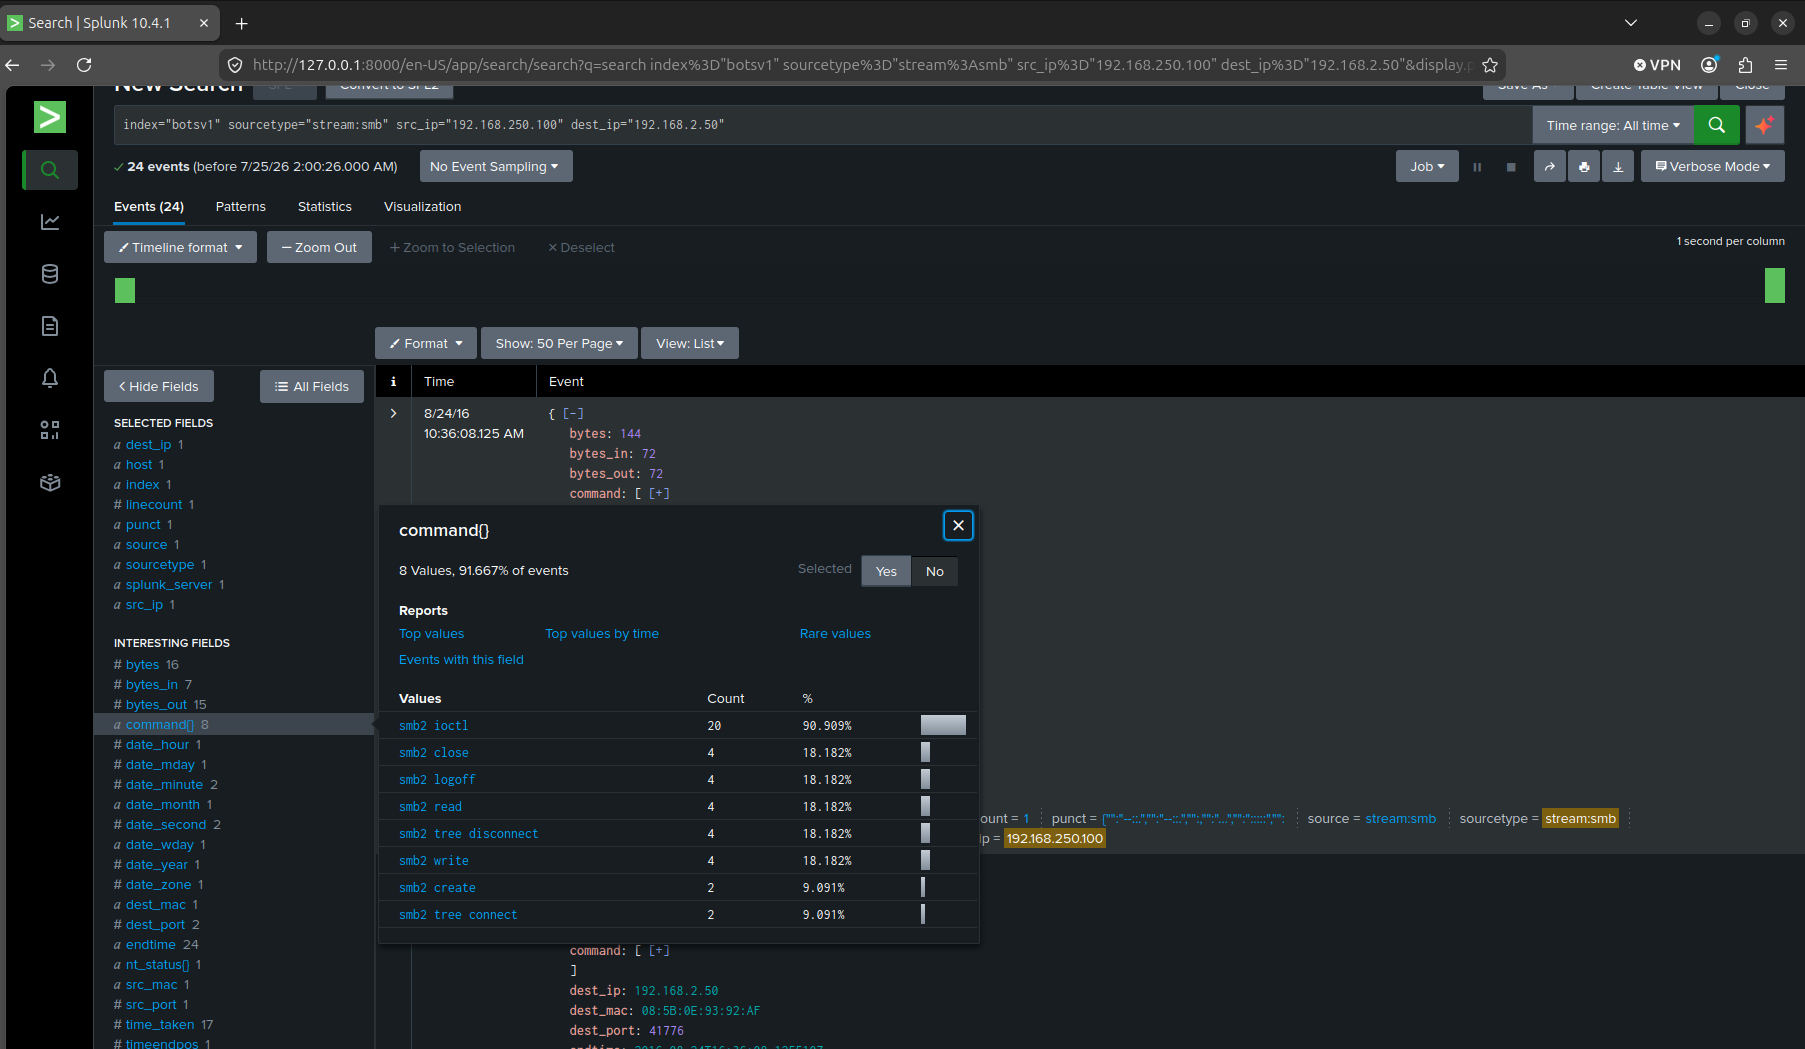
Task: Open the datasets database sidebar icon
Action: coord(50,274)
